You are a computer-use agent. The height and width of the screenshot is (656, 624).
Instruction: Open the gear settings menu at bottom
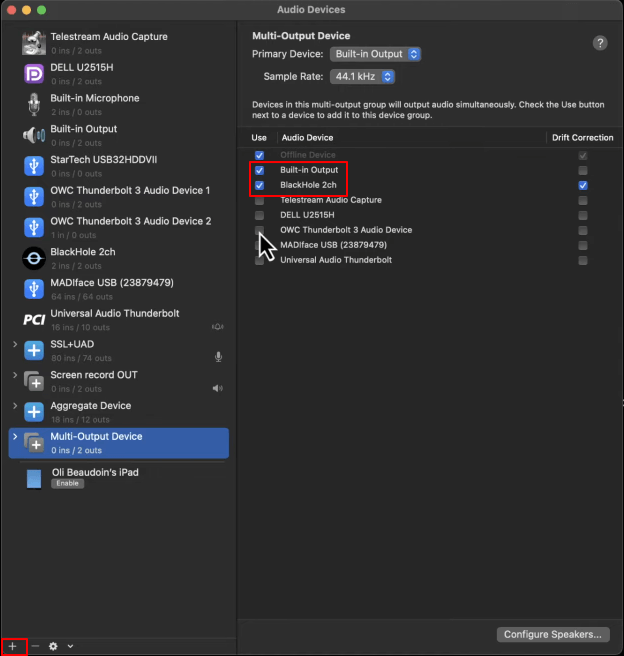[54, 646]
